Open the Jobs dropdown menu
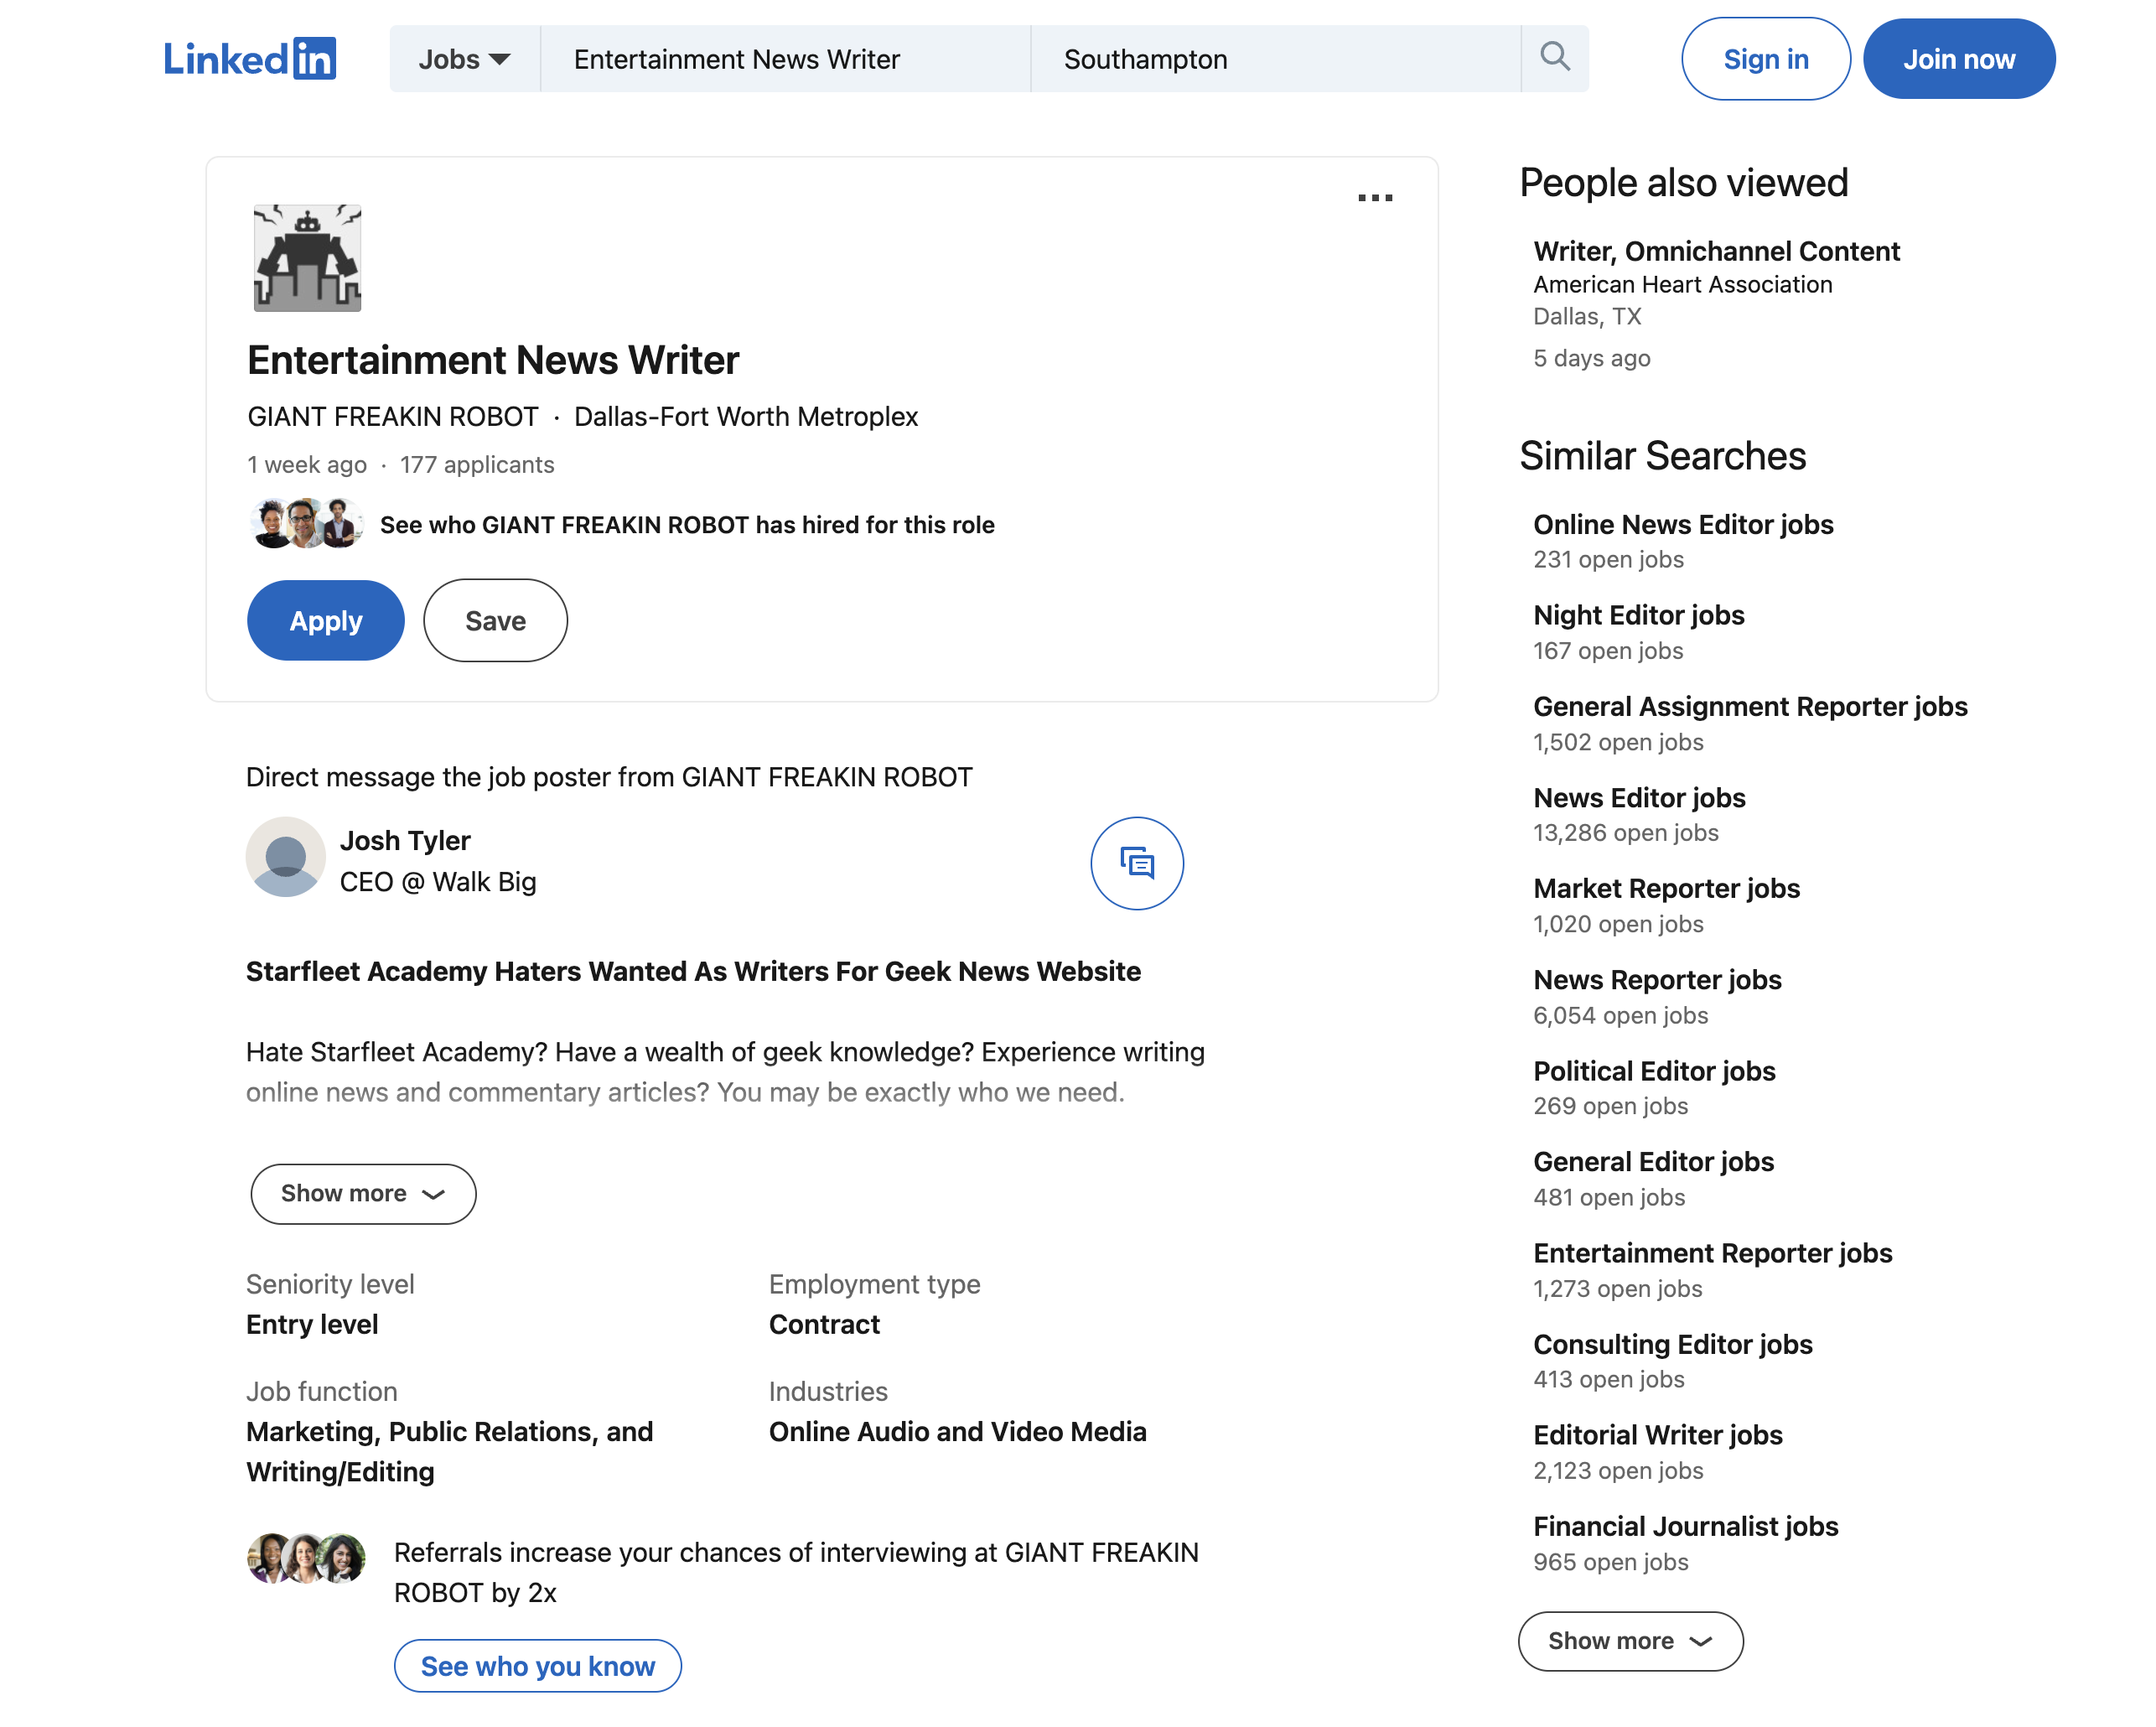 (x=464, y=59)
